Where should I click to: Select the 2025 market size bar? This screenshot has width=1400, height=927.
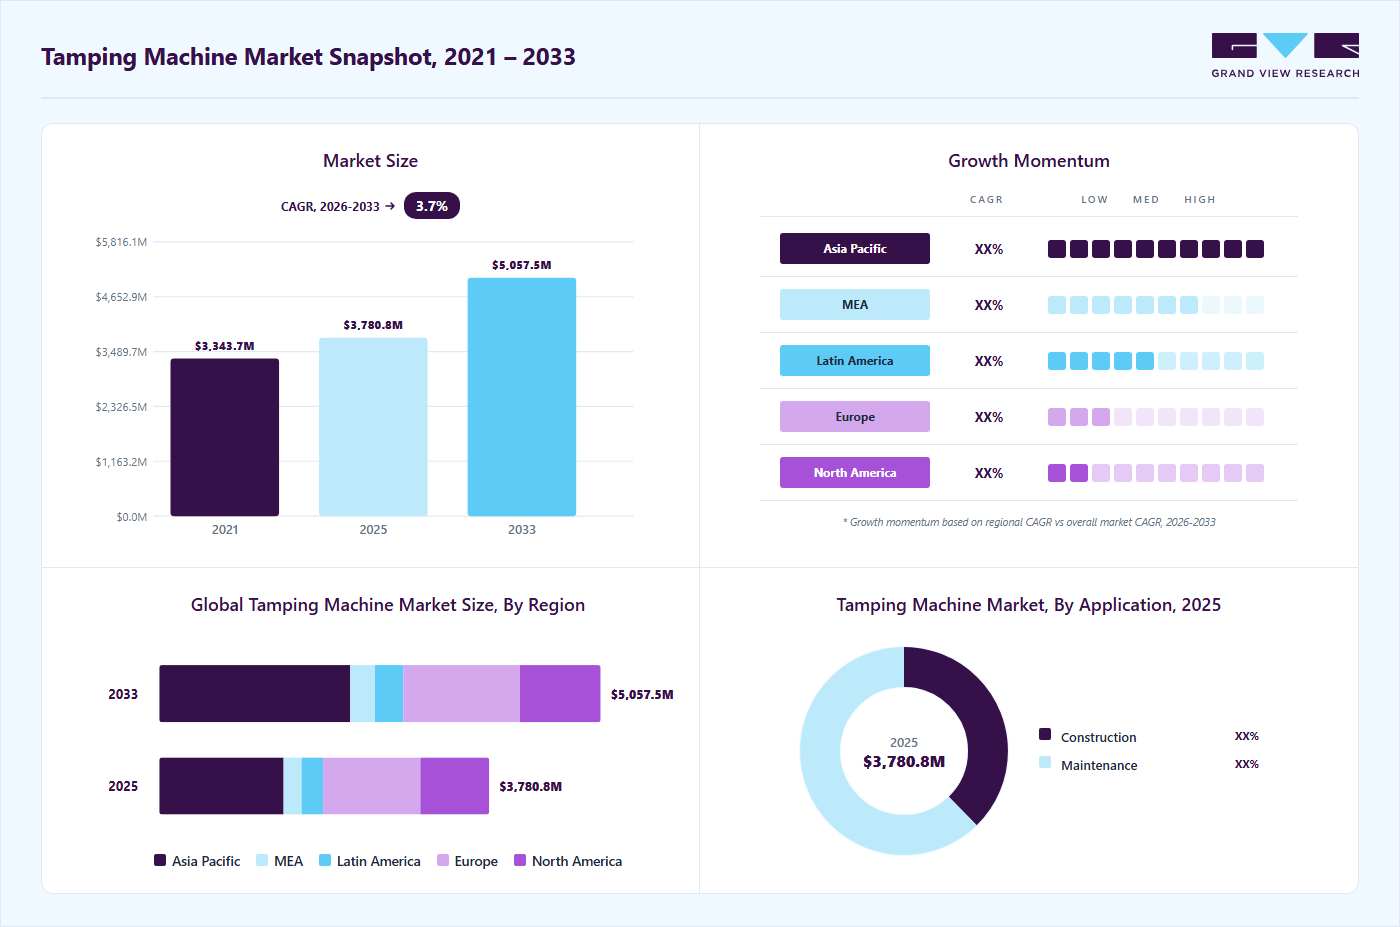(x=373, y=427)
